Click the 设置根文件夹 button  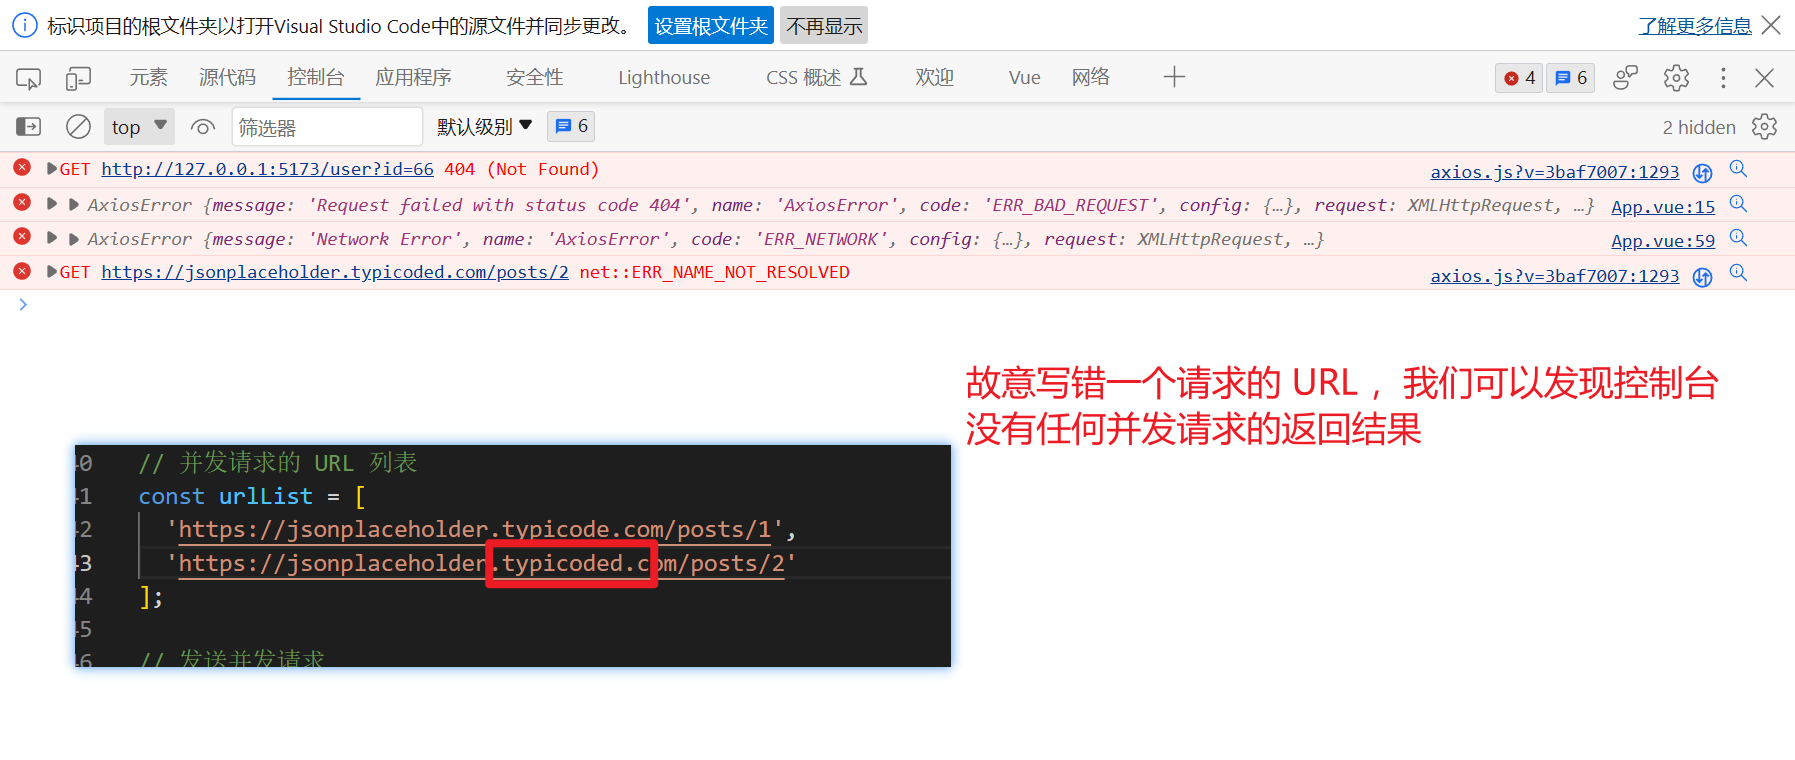[711, 26]
